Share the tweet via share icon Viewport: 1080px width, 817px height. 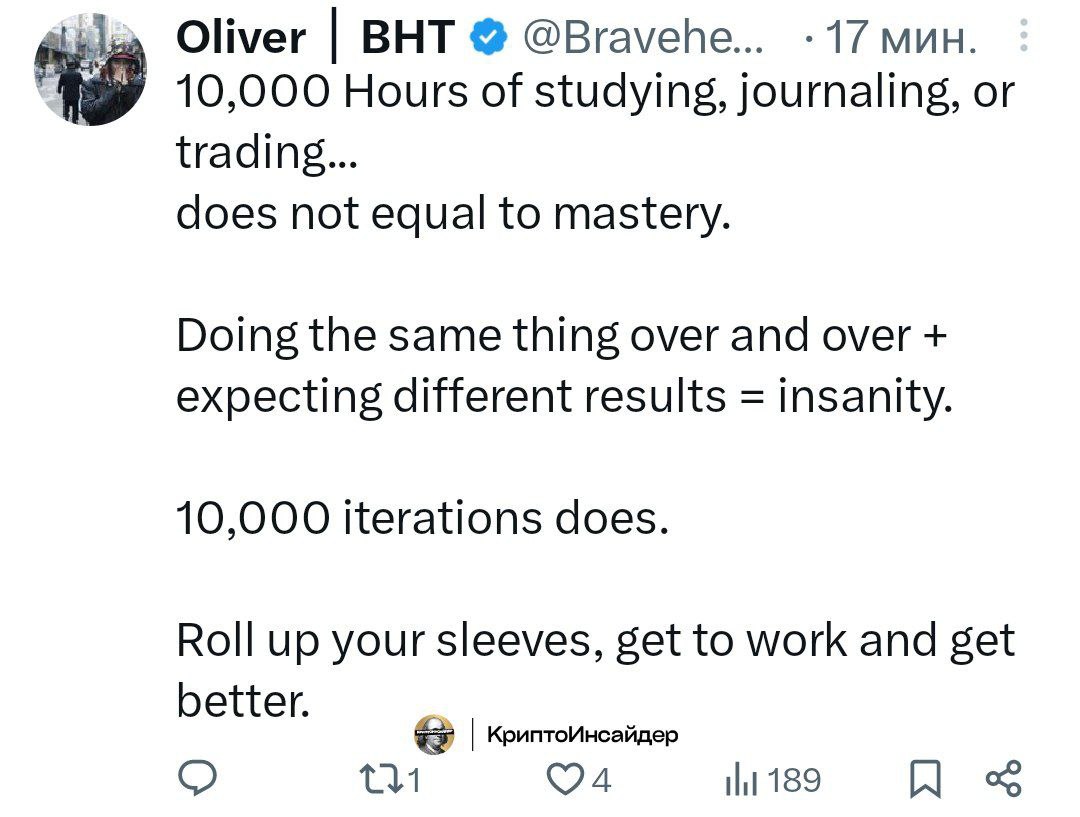coord(1004,779)
